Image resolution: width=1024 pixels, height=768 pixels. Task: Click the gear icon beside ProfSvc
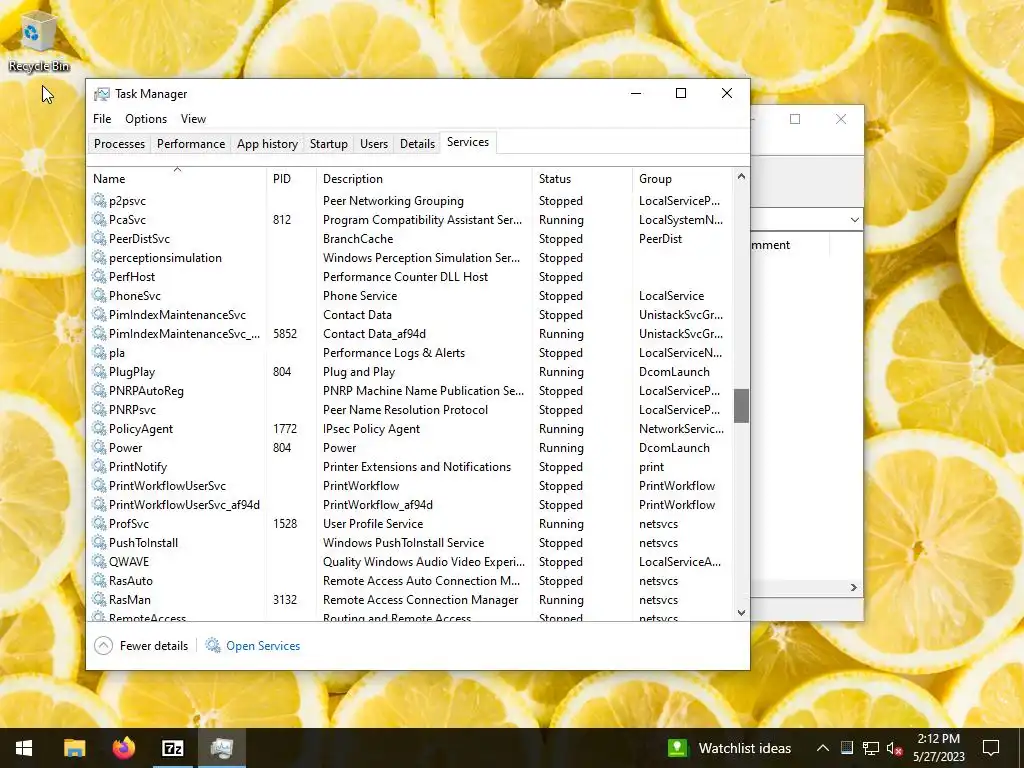[99, 523]
